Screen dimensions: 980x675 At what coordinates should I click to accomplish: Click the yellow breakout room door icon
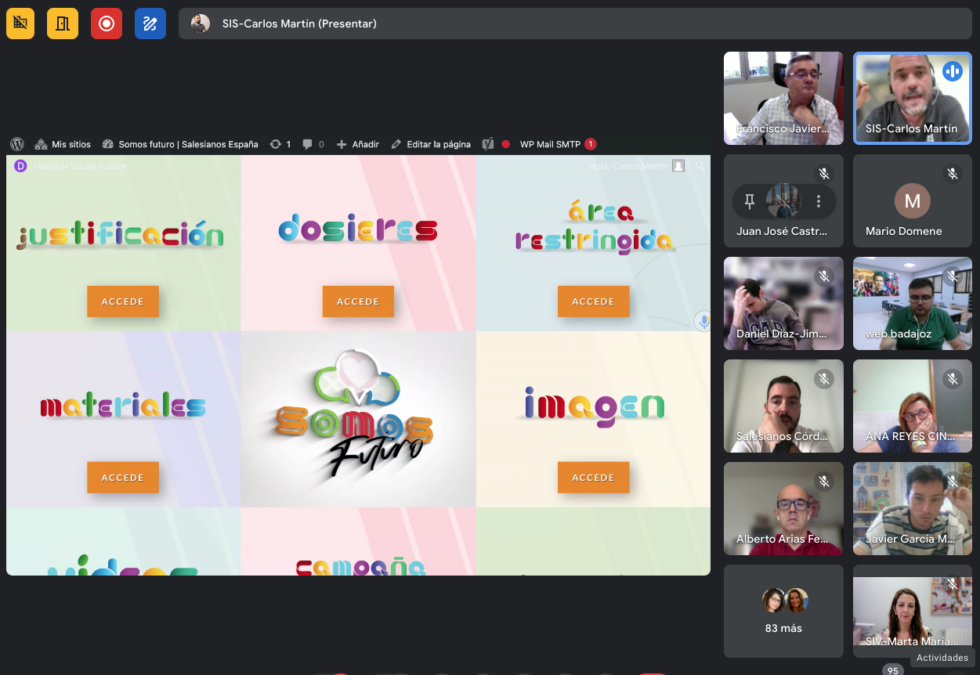(62, 23)
